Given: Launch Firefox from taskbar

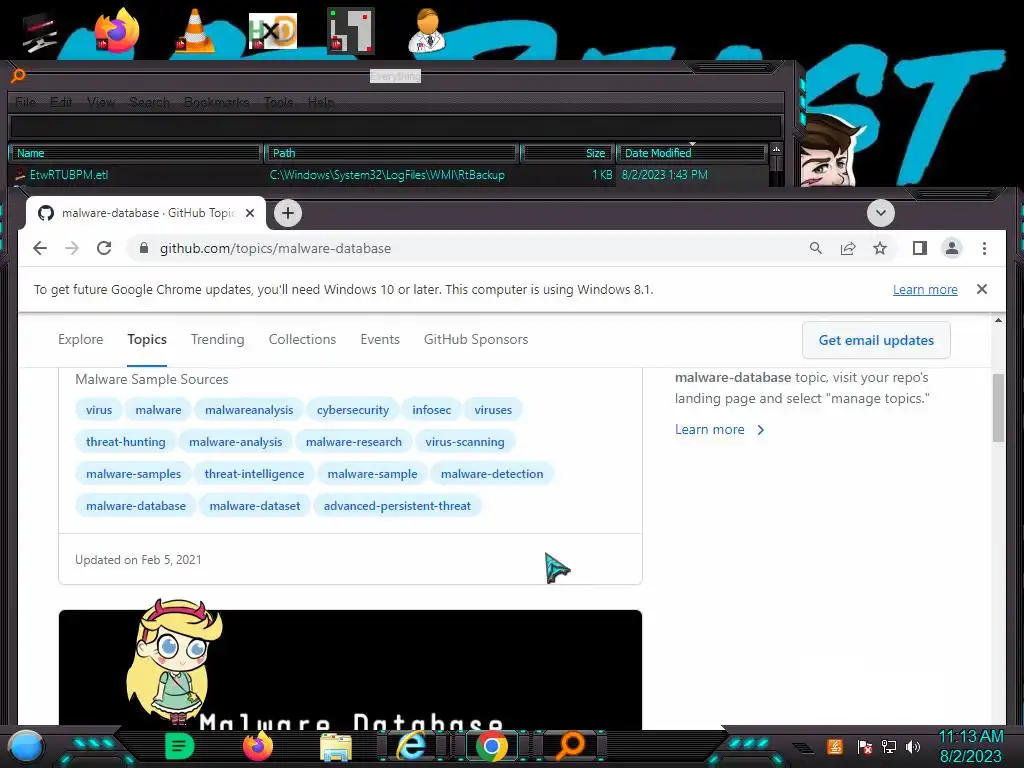Looking at the screenshot, I should [x=257, y=746].
